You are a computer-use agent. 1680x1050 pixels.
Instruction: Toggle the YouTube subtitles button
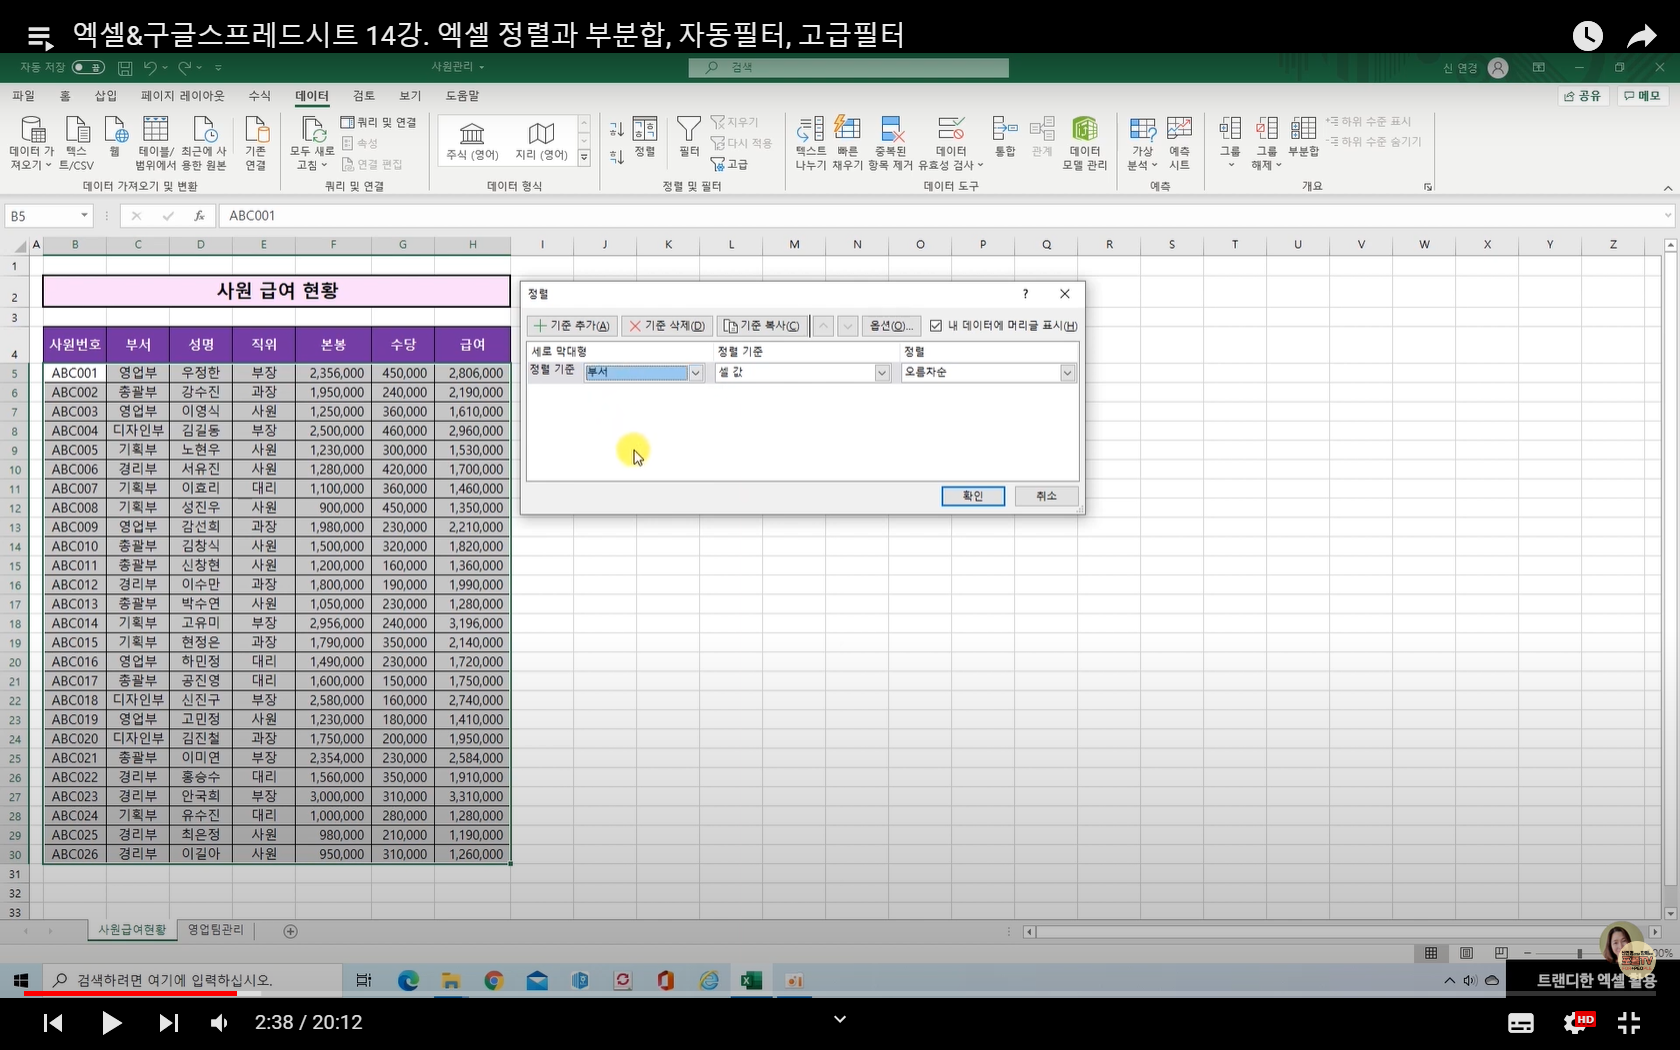[x=1521, y=1023]
